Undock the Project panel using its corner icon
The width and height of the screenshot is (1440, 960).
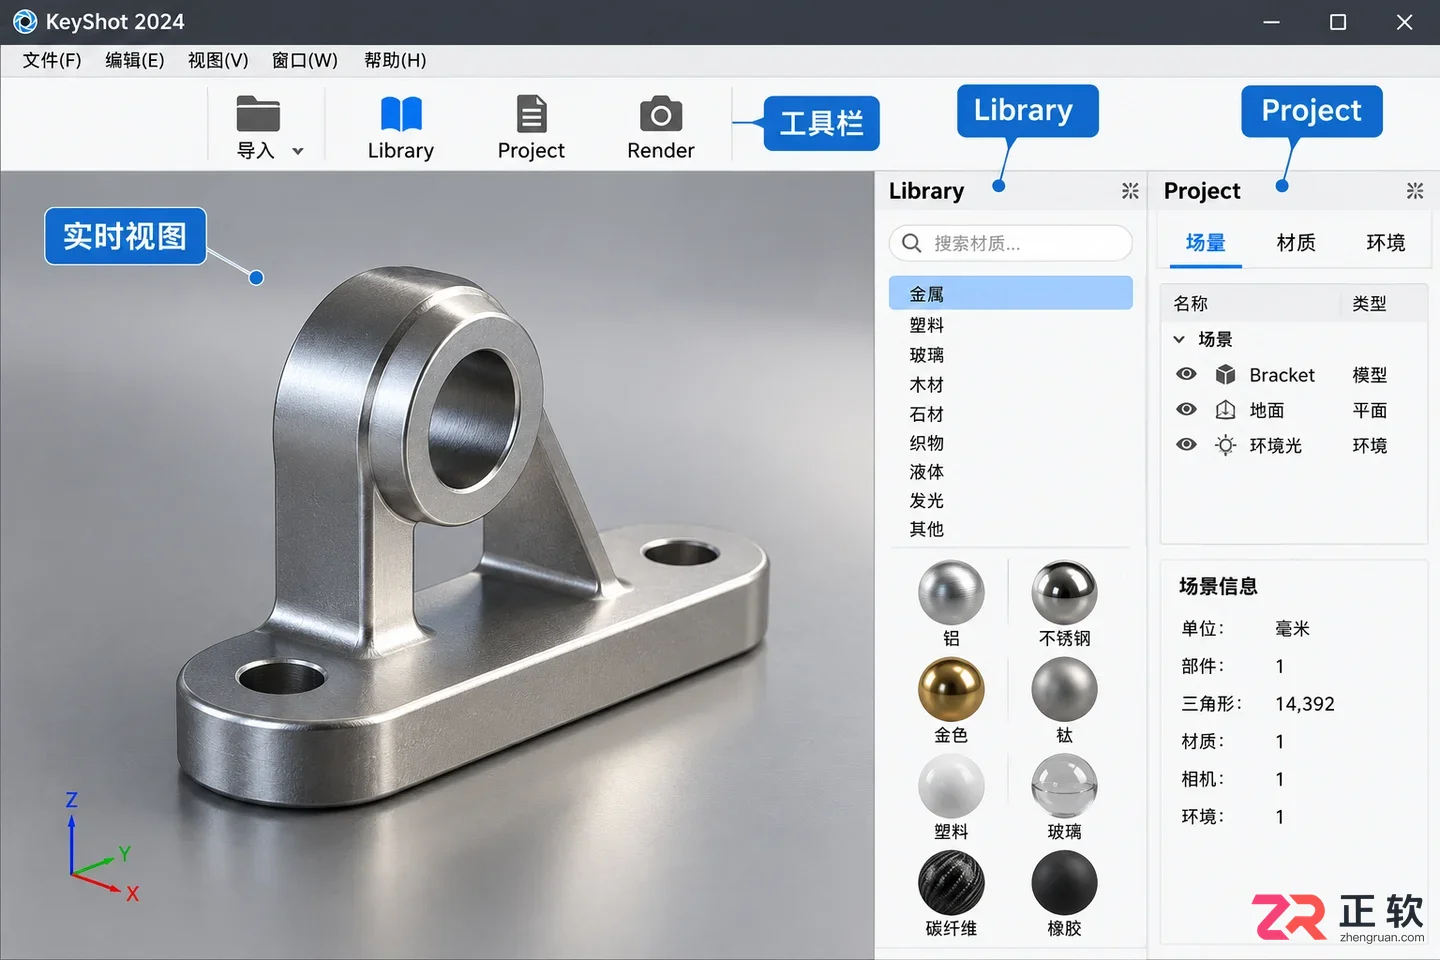pos(1415,190)
